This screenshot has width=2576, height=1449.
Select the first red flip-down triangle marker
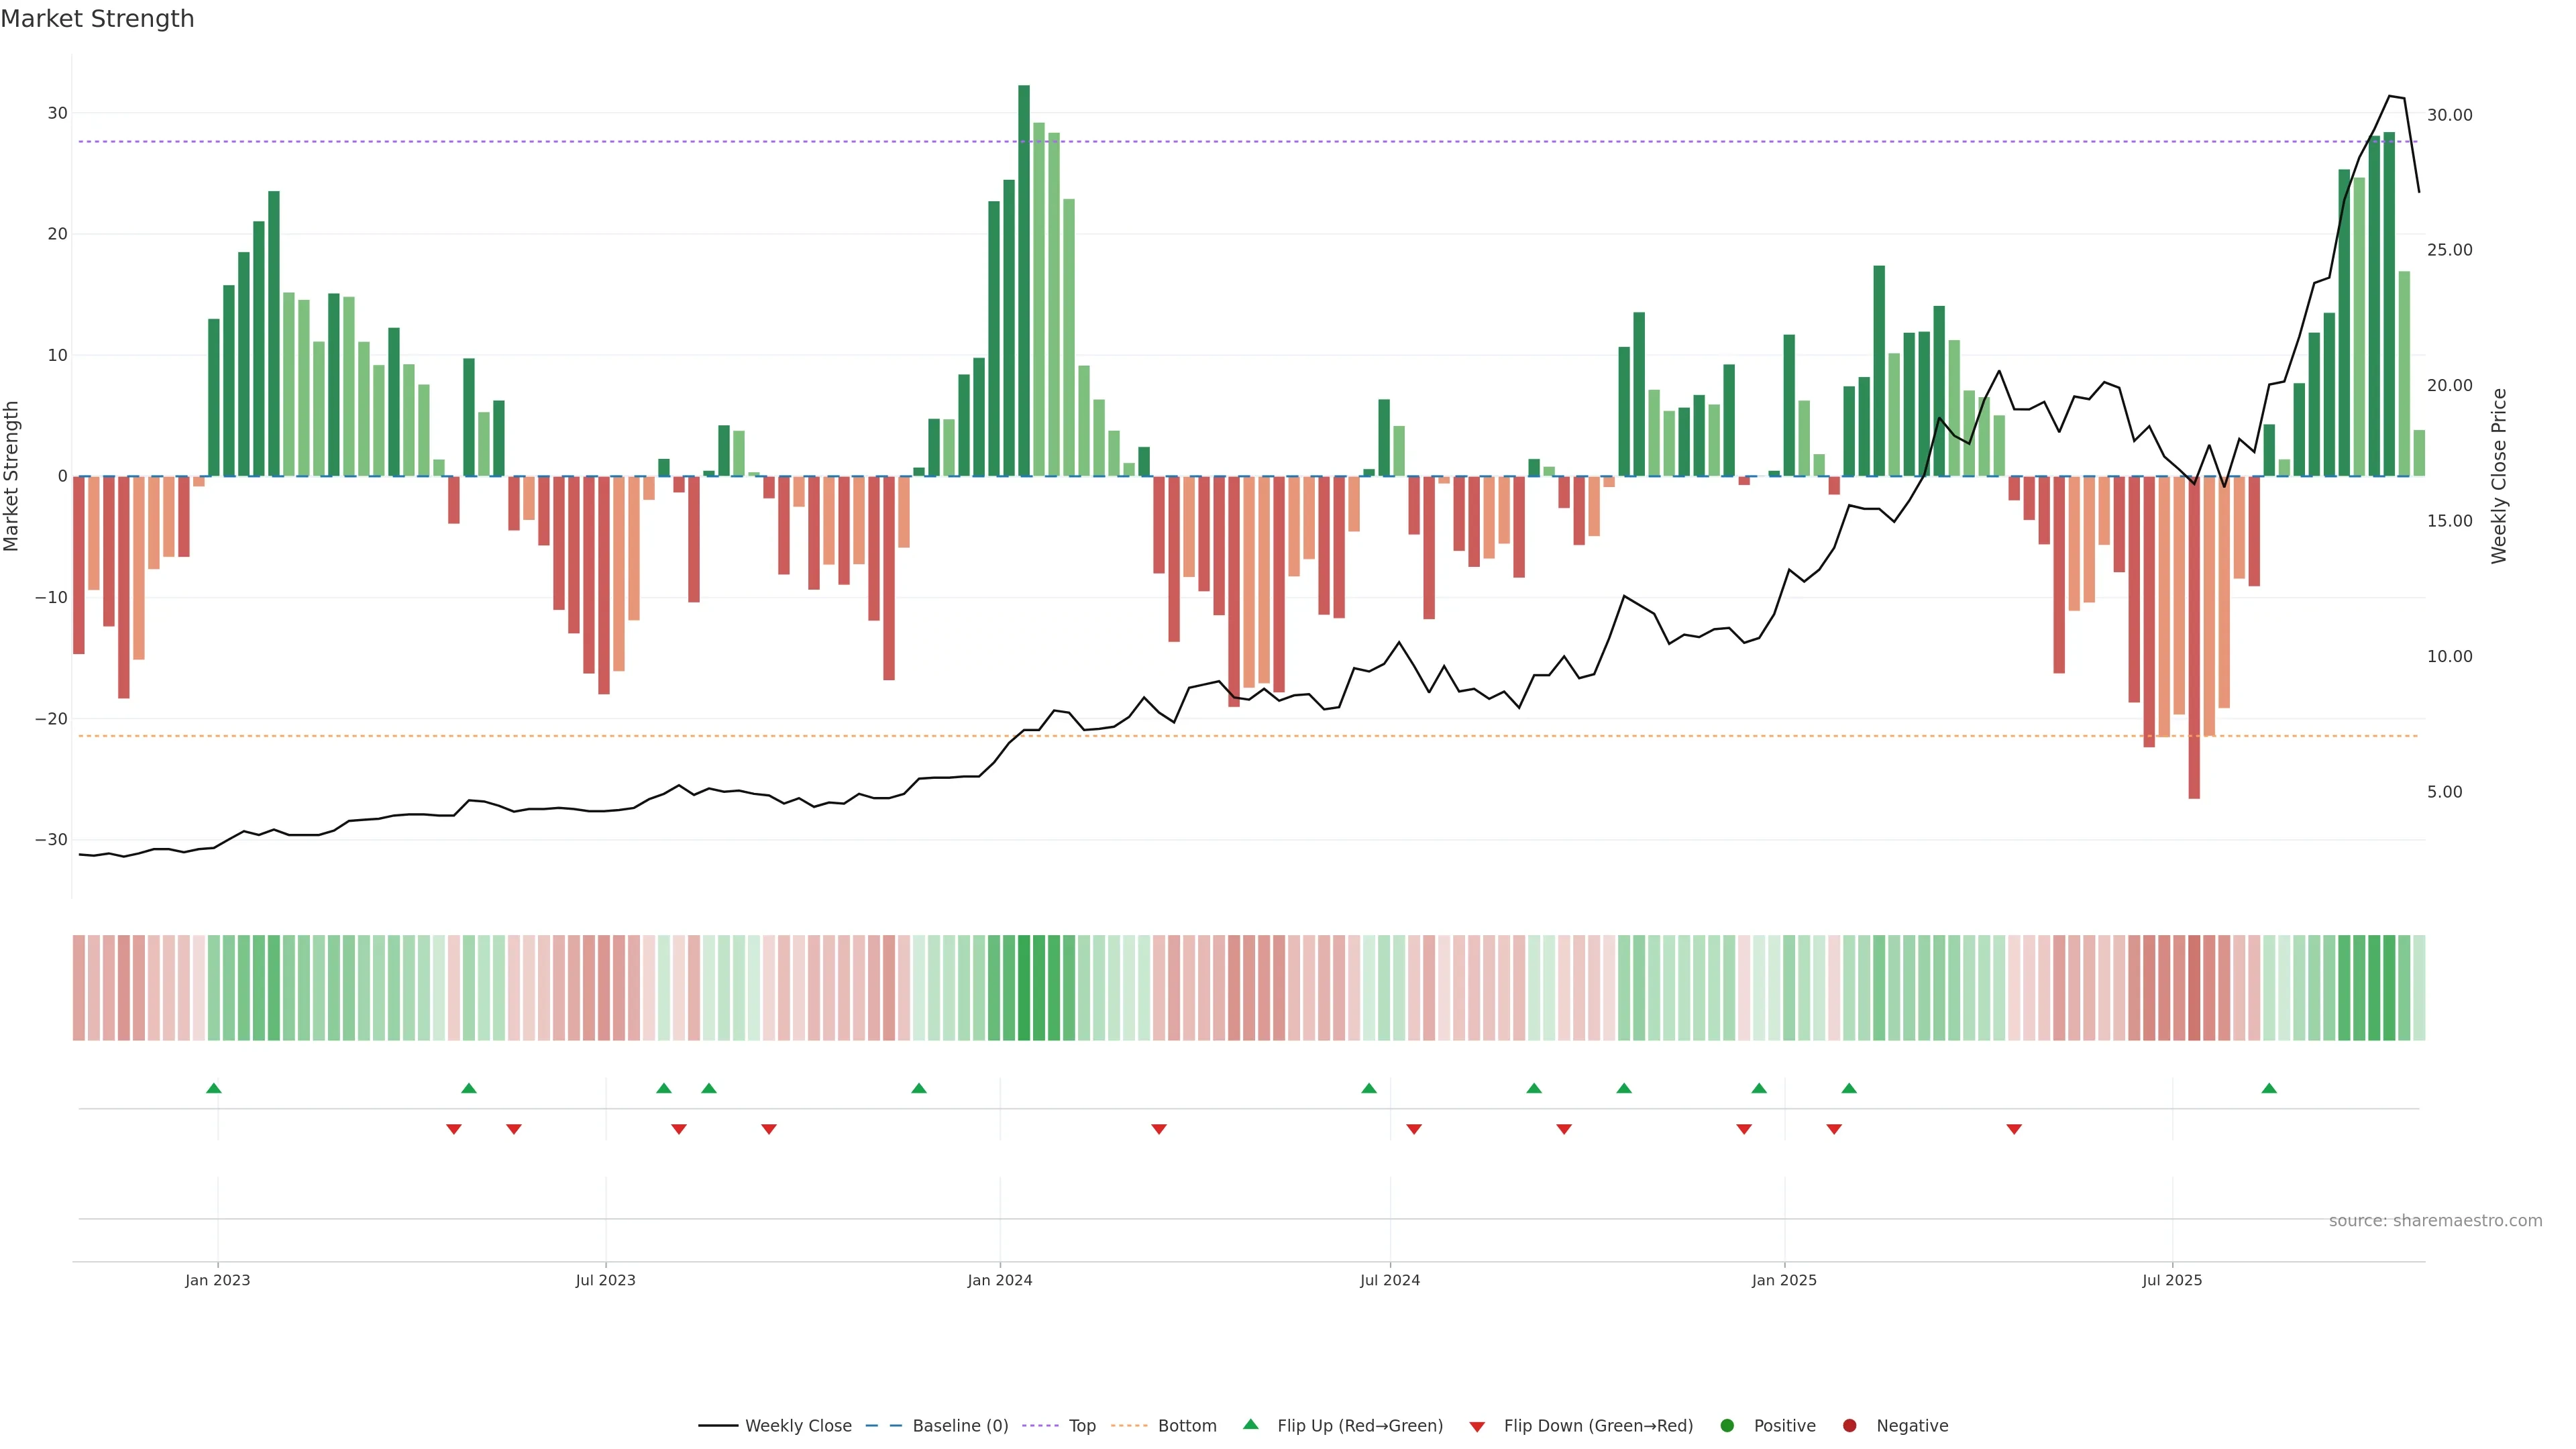coord(454,1129)
